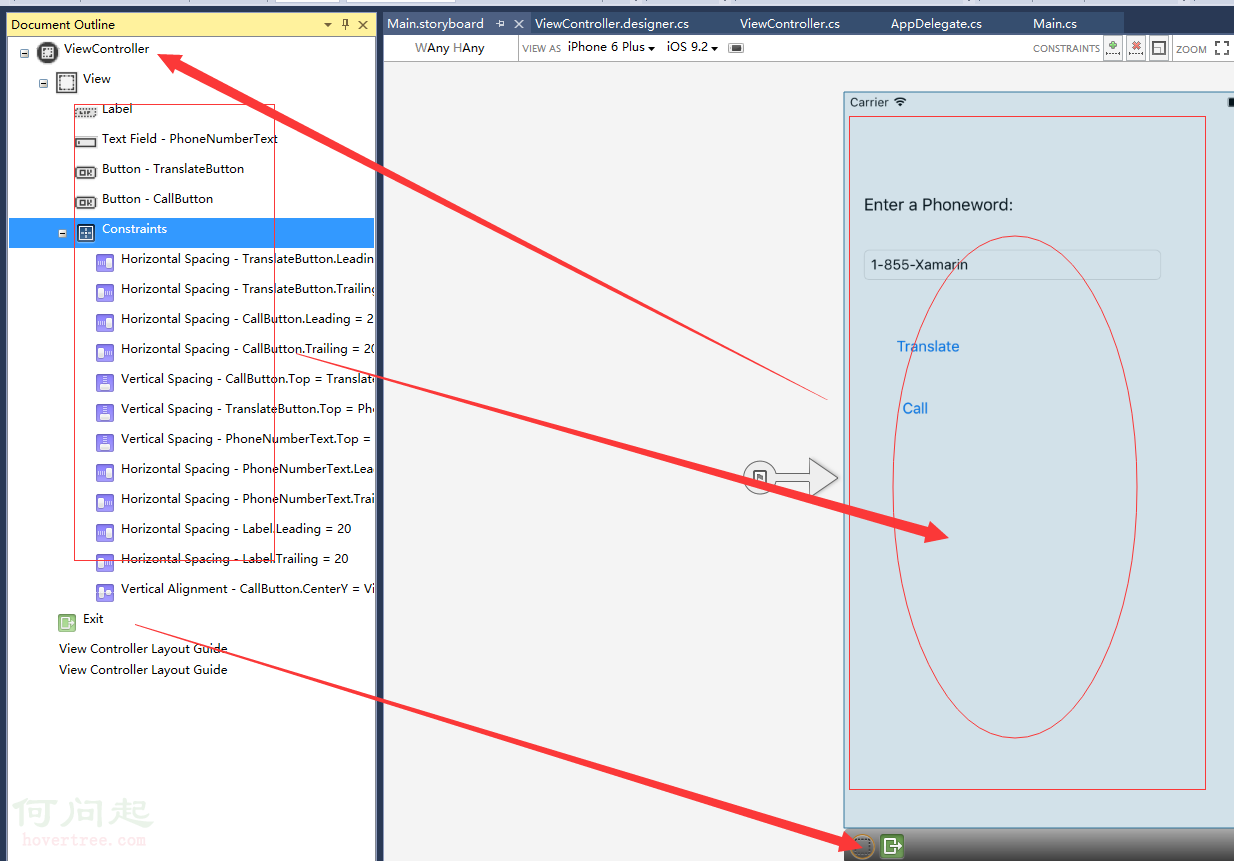Open the View As iPhone 6 Plus dropdown

pyautogui.click(x=611, y=47)
